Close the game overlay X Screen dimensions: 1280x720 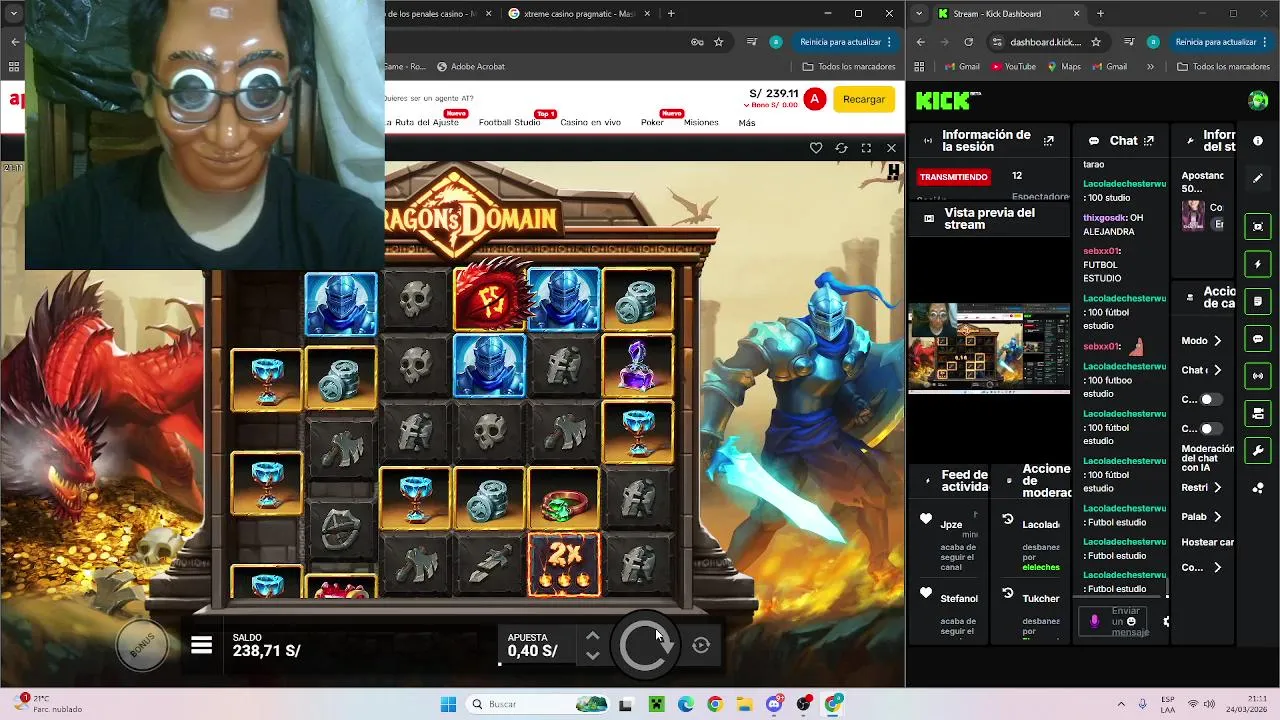pos(891,148)
